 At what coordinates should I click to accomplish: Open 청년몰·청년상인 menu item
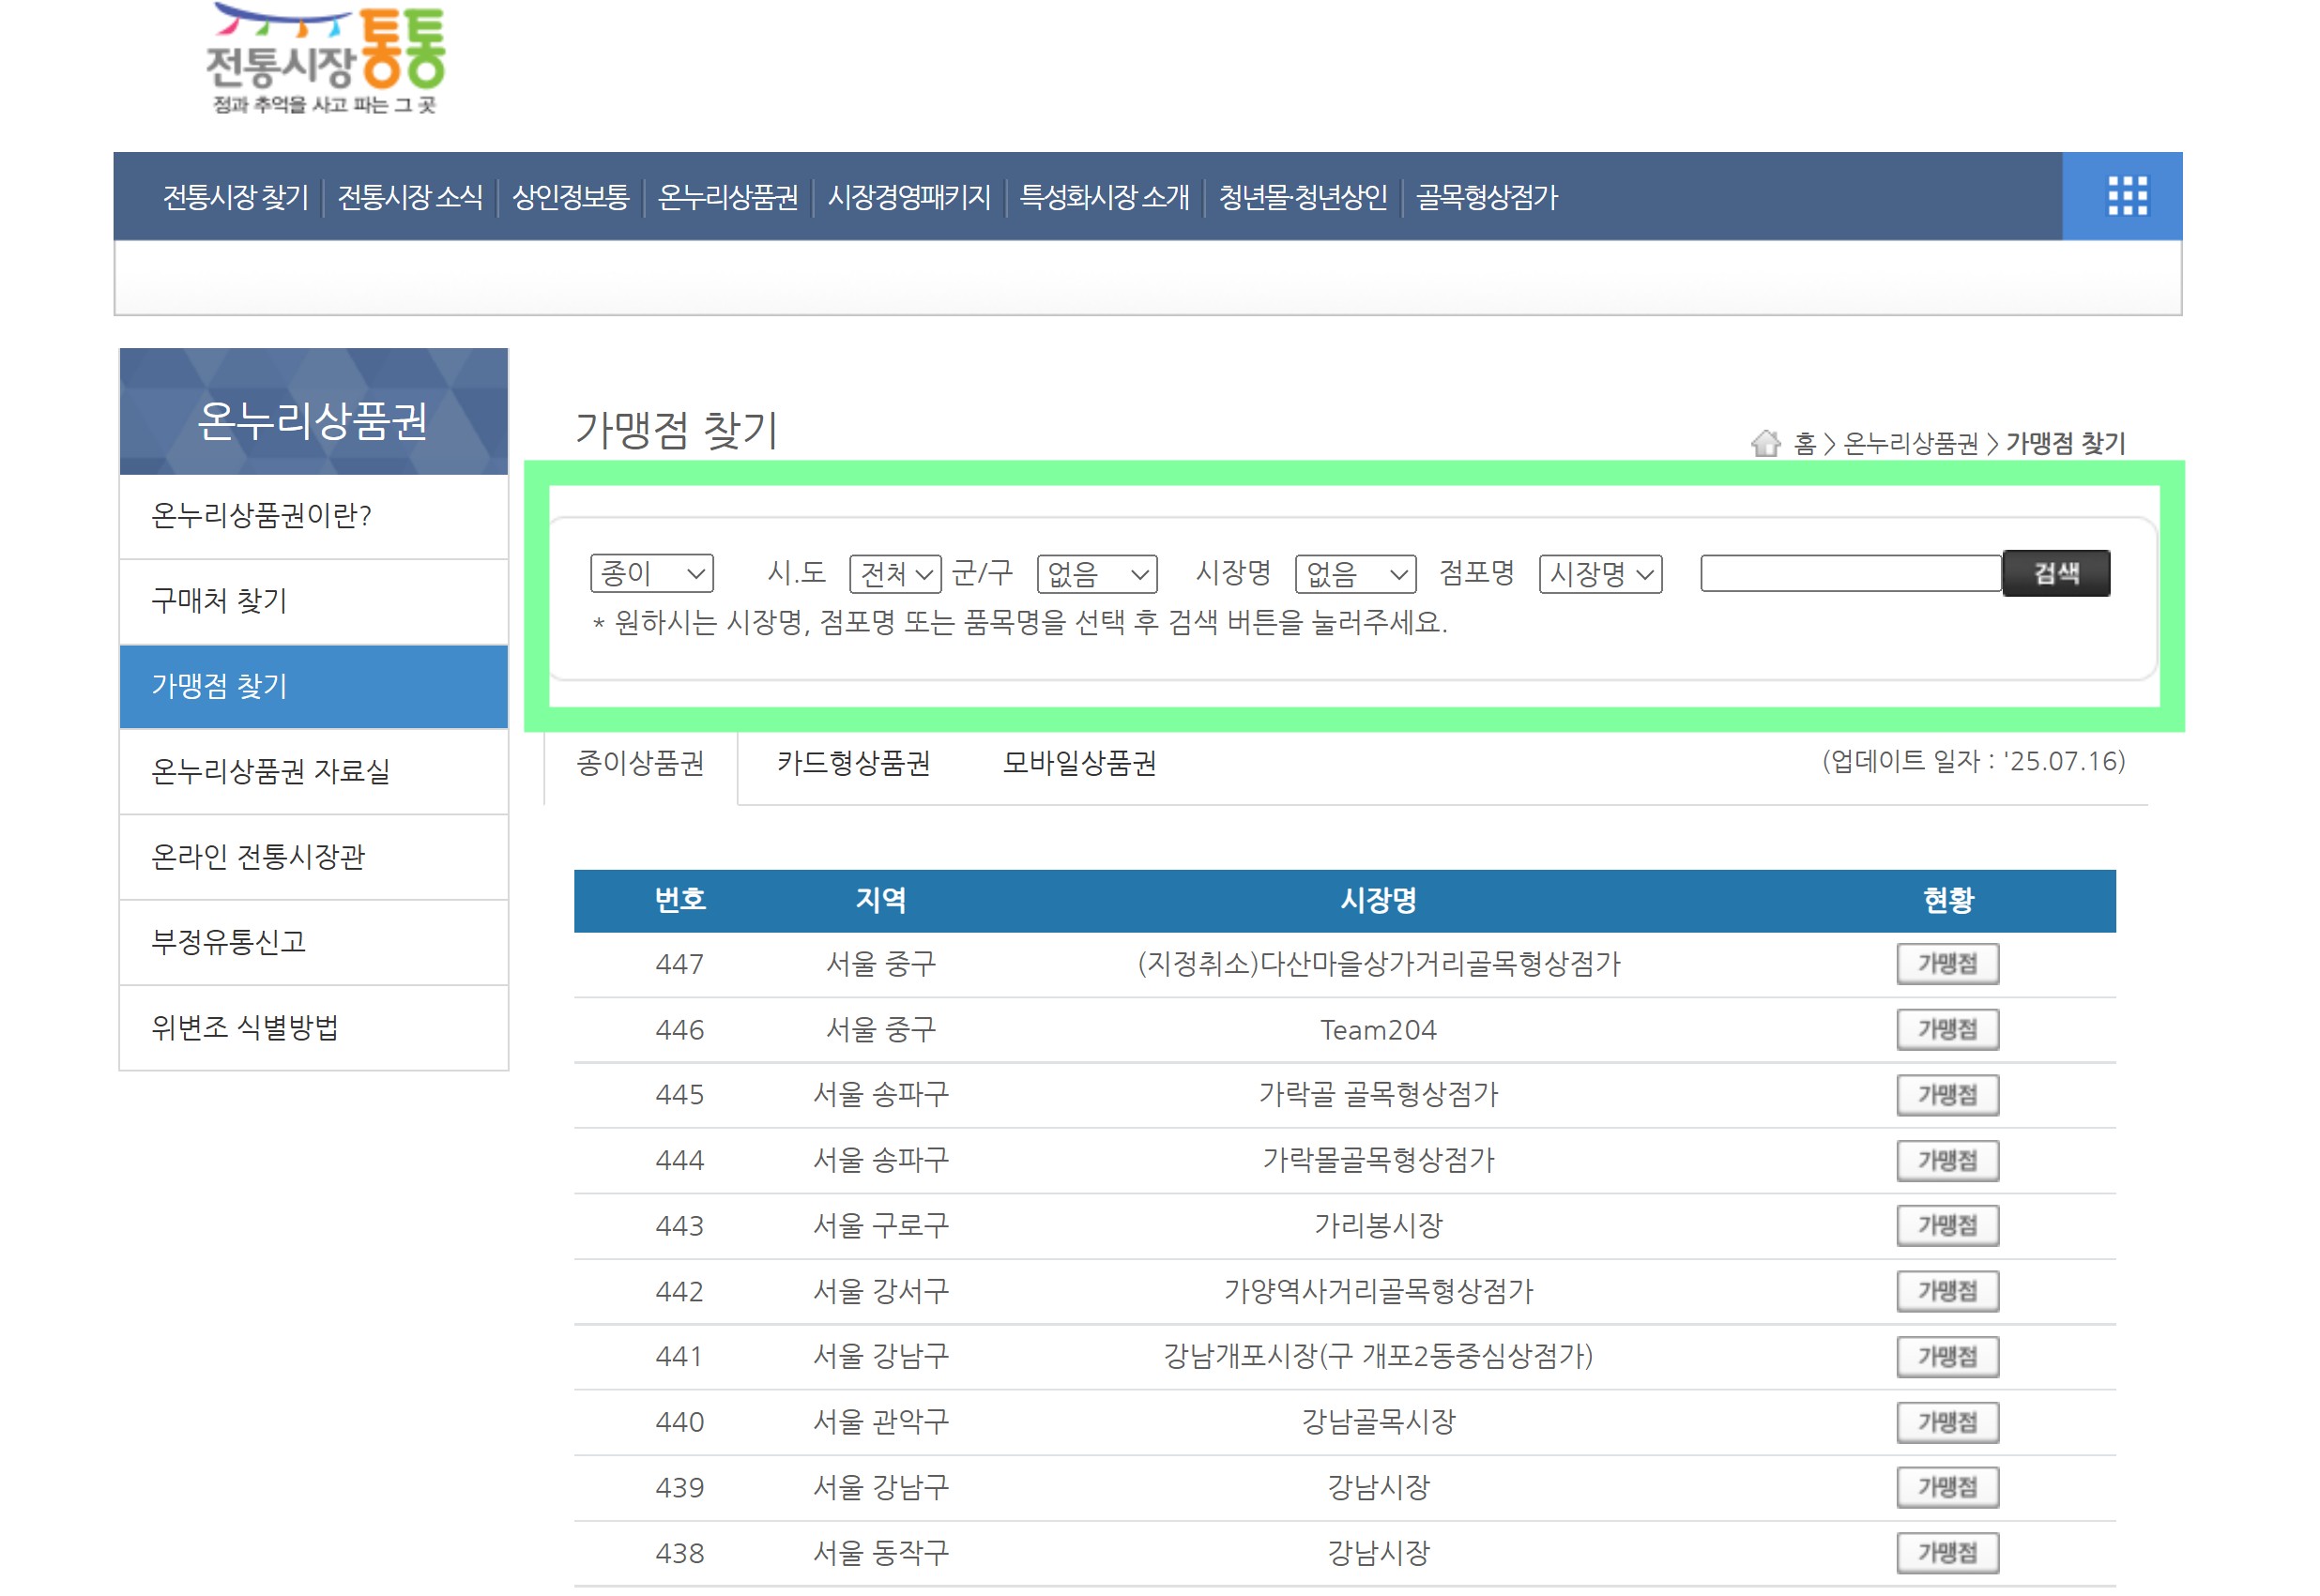tap(1302, 197)
